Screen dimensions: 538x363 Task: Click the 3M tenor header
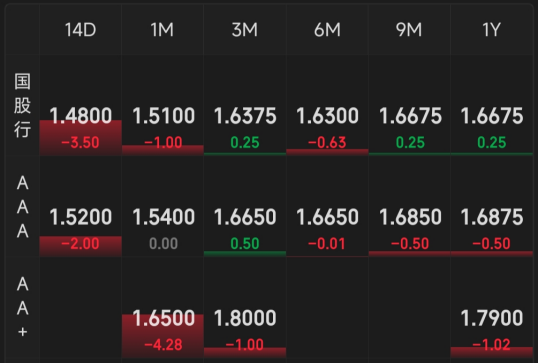(x=245, y=30)
